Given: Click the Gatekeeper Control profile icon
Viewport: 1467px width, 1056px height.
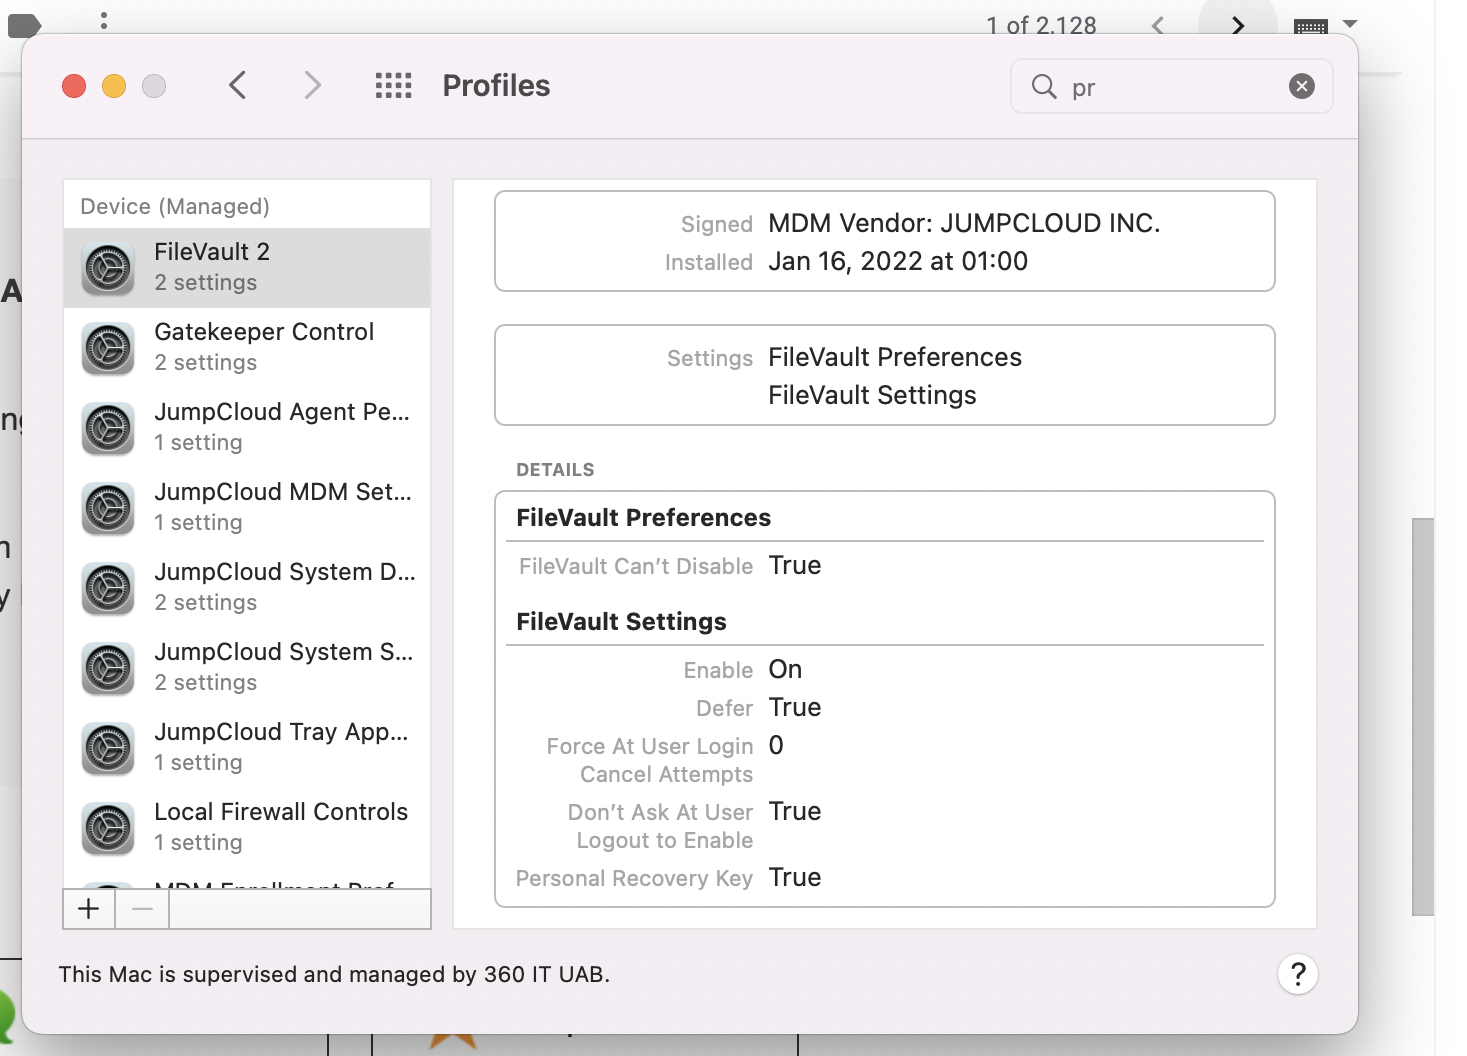Looking at the screenshot, I should coord(108,348).
